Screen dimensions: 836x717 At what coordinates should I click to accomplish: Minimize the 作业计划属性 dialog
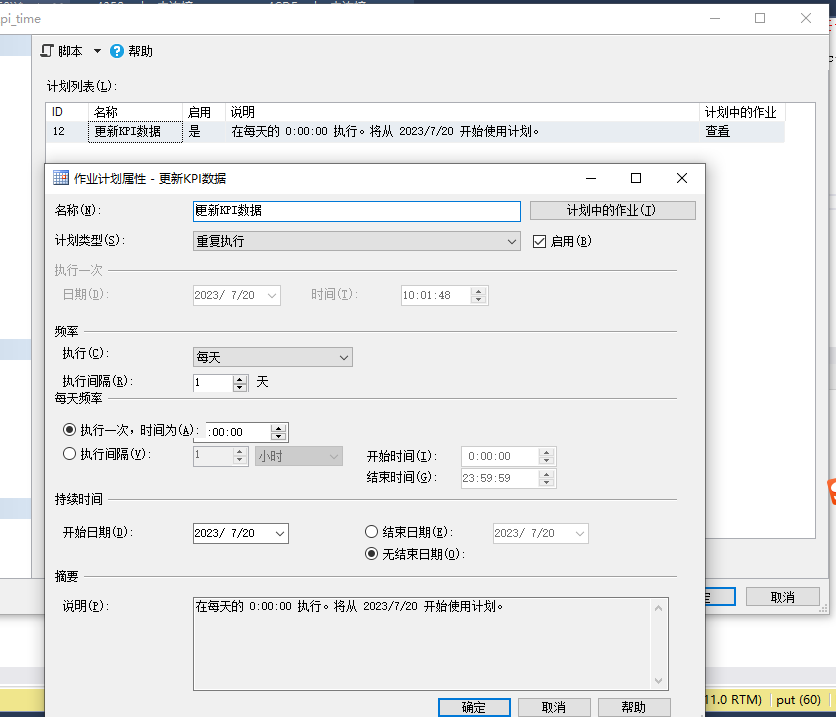tap(591, 178)
